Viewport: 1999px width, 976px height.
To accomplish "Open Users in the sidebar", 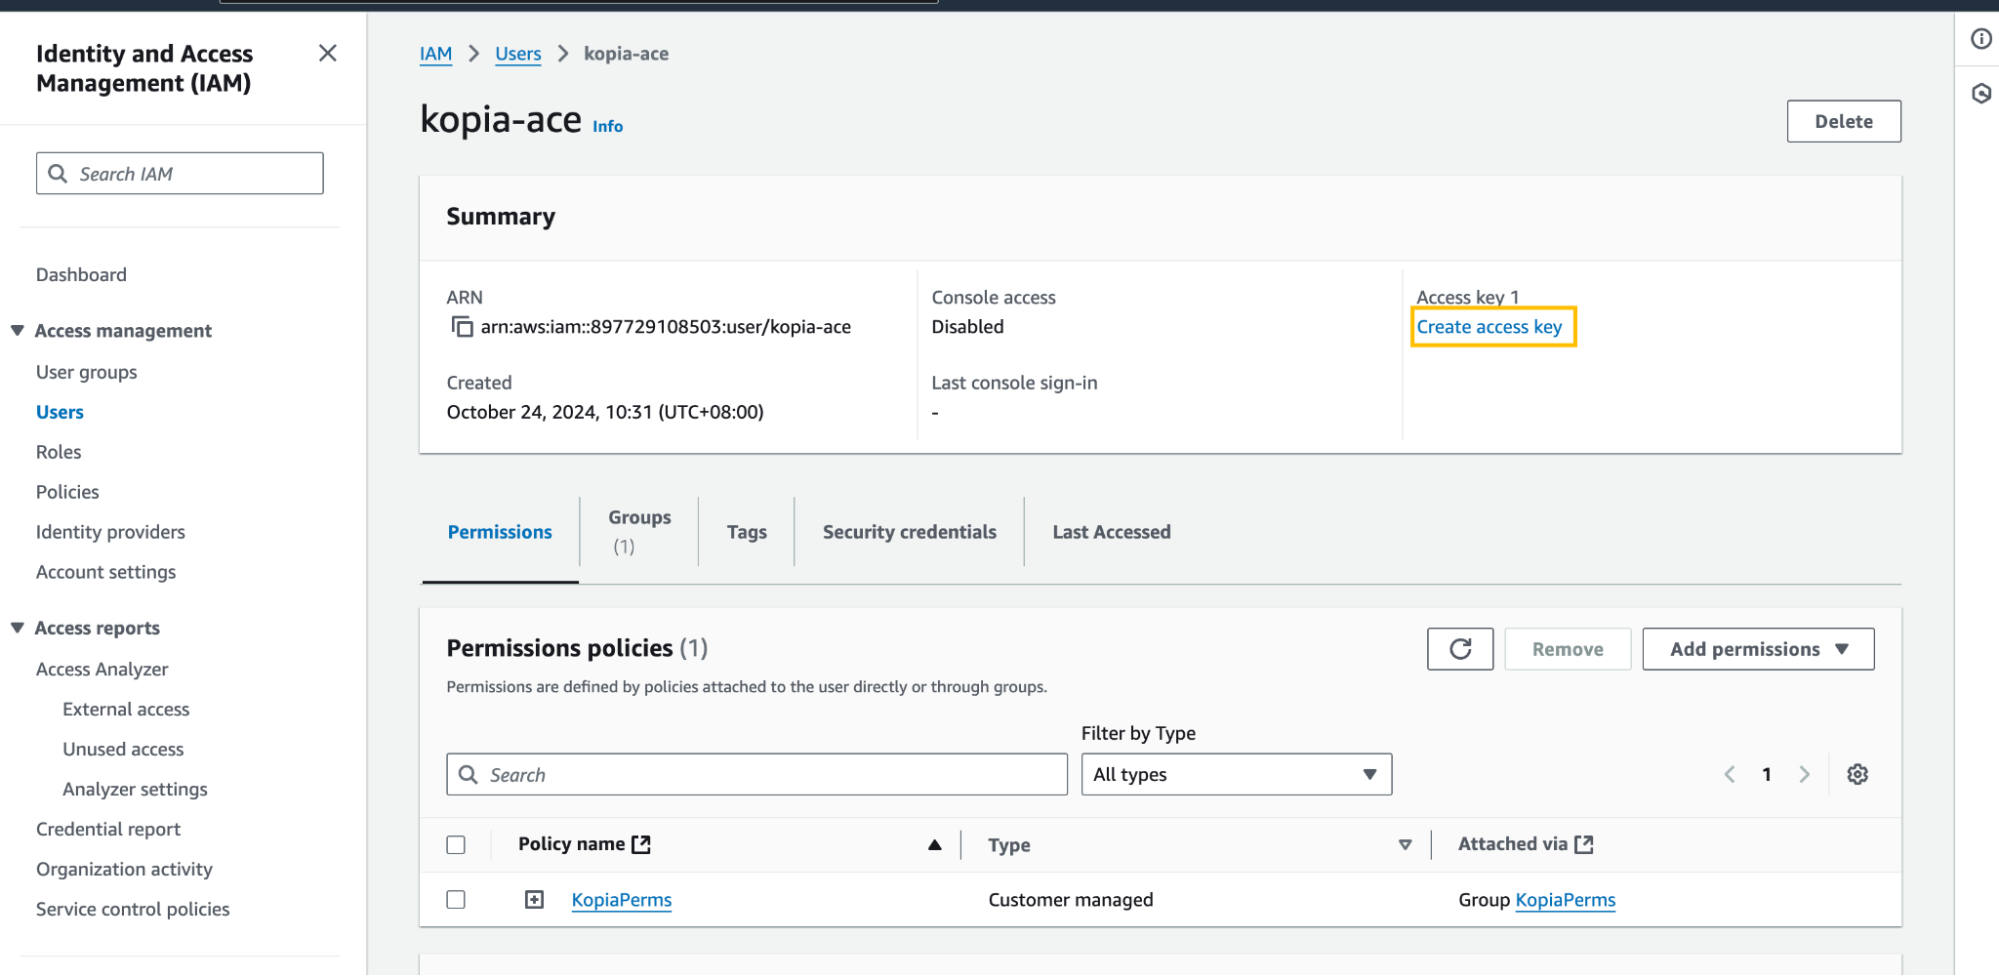I will pyautogui.click(x=60, y=412).
